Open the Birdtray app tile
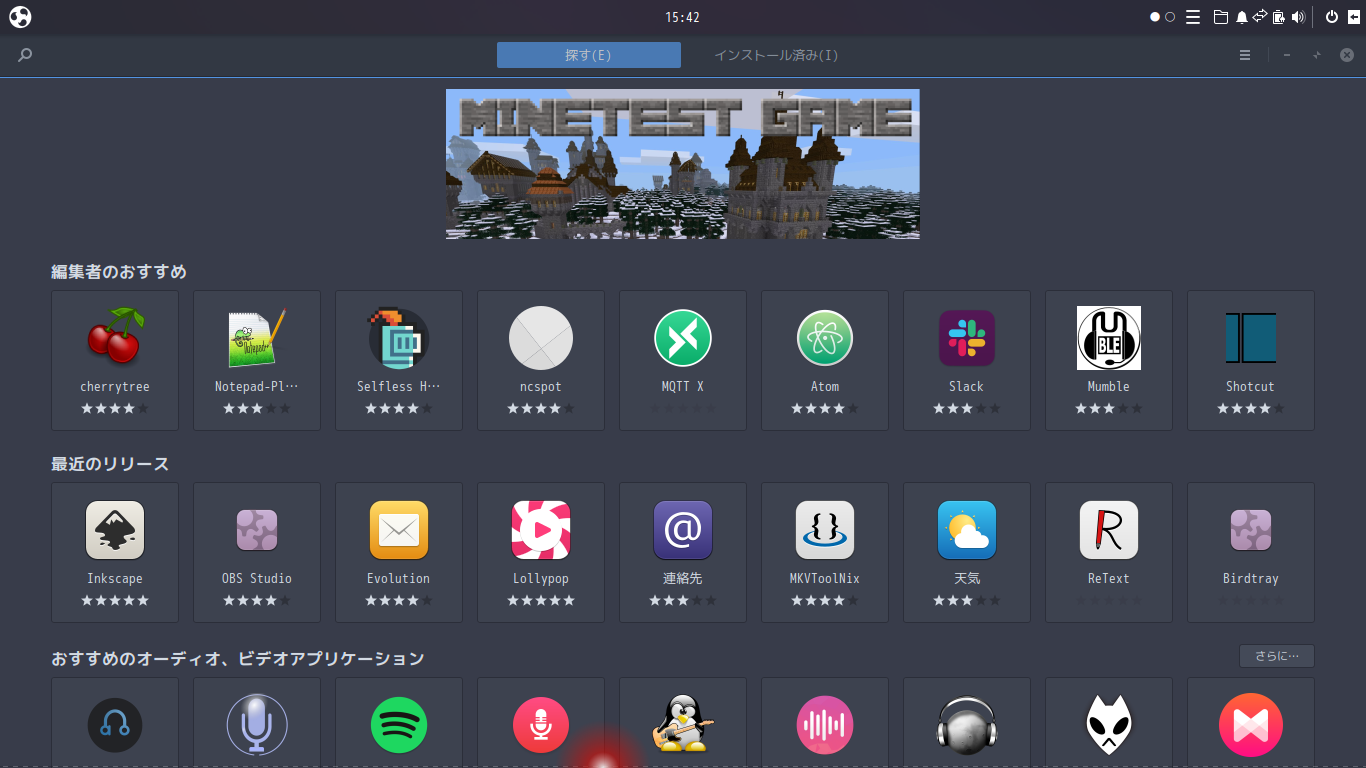Image resolution: width=1366 pixels, height=768 pixels. [1251, 552]
